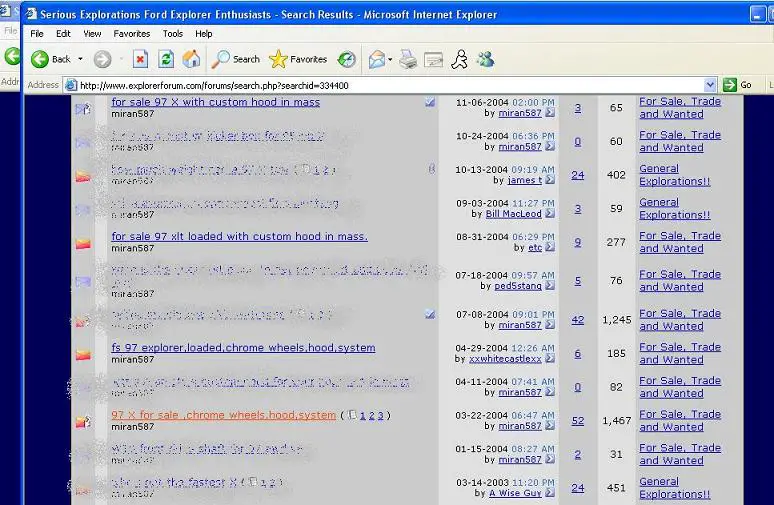Click the page icon in Address bar
The image size is (774, 505).
pos(71,85)
